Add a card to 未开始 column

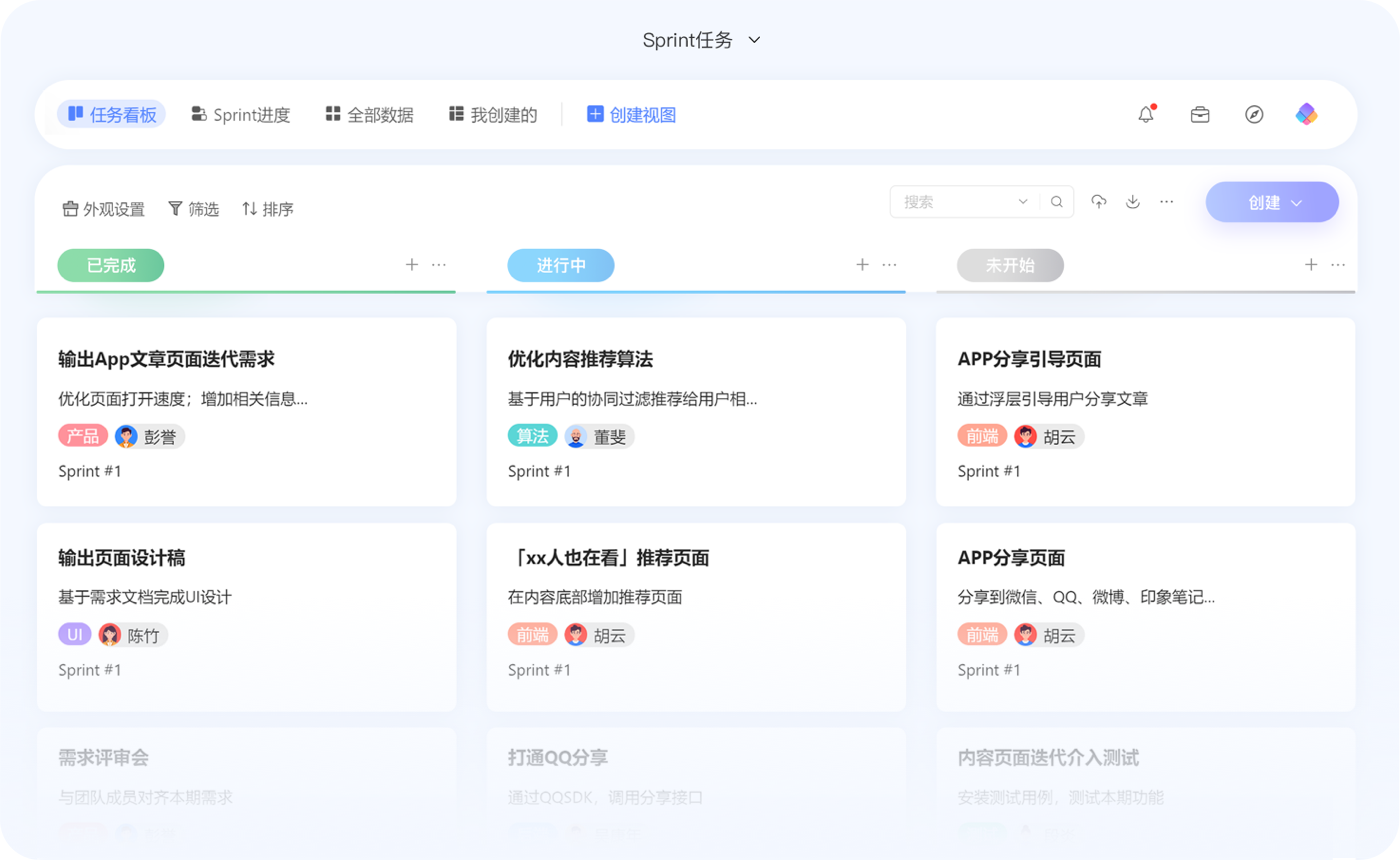[1311, 265]
